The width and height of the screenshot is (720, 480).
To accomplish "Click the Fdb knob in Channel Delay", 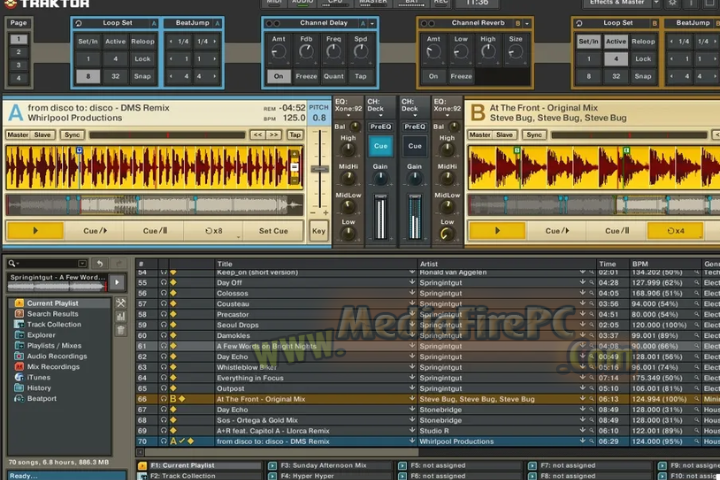I will pyautogui.click(x=306, y=51).
